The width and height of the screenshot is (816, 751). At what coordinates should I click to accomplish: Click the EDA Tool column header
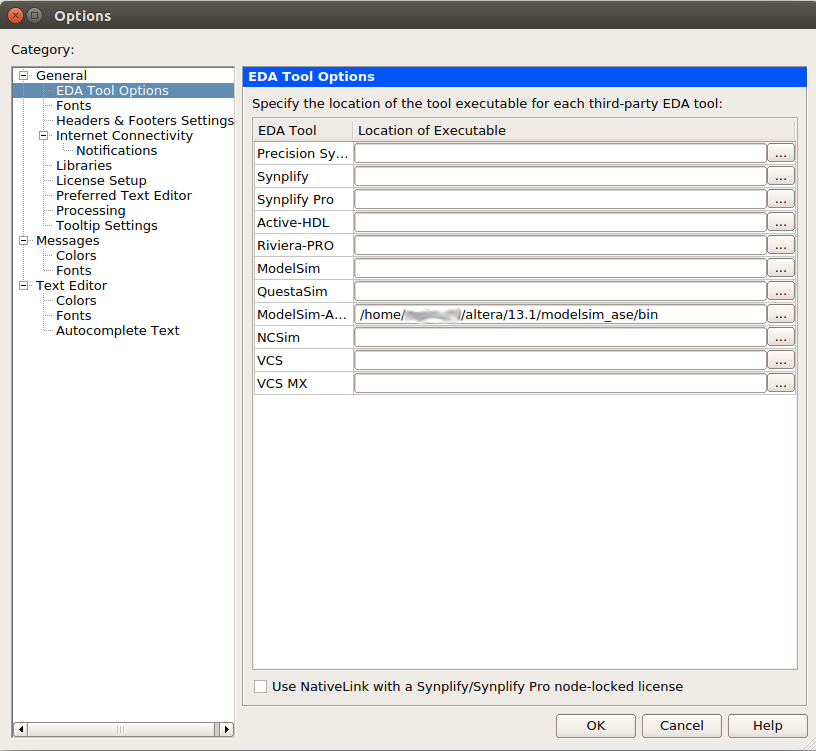pos(303,130)
